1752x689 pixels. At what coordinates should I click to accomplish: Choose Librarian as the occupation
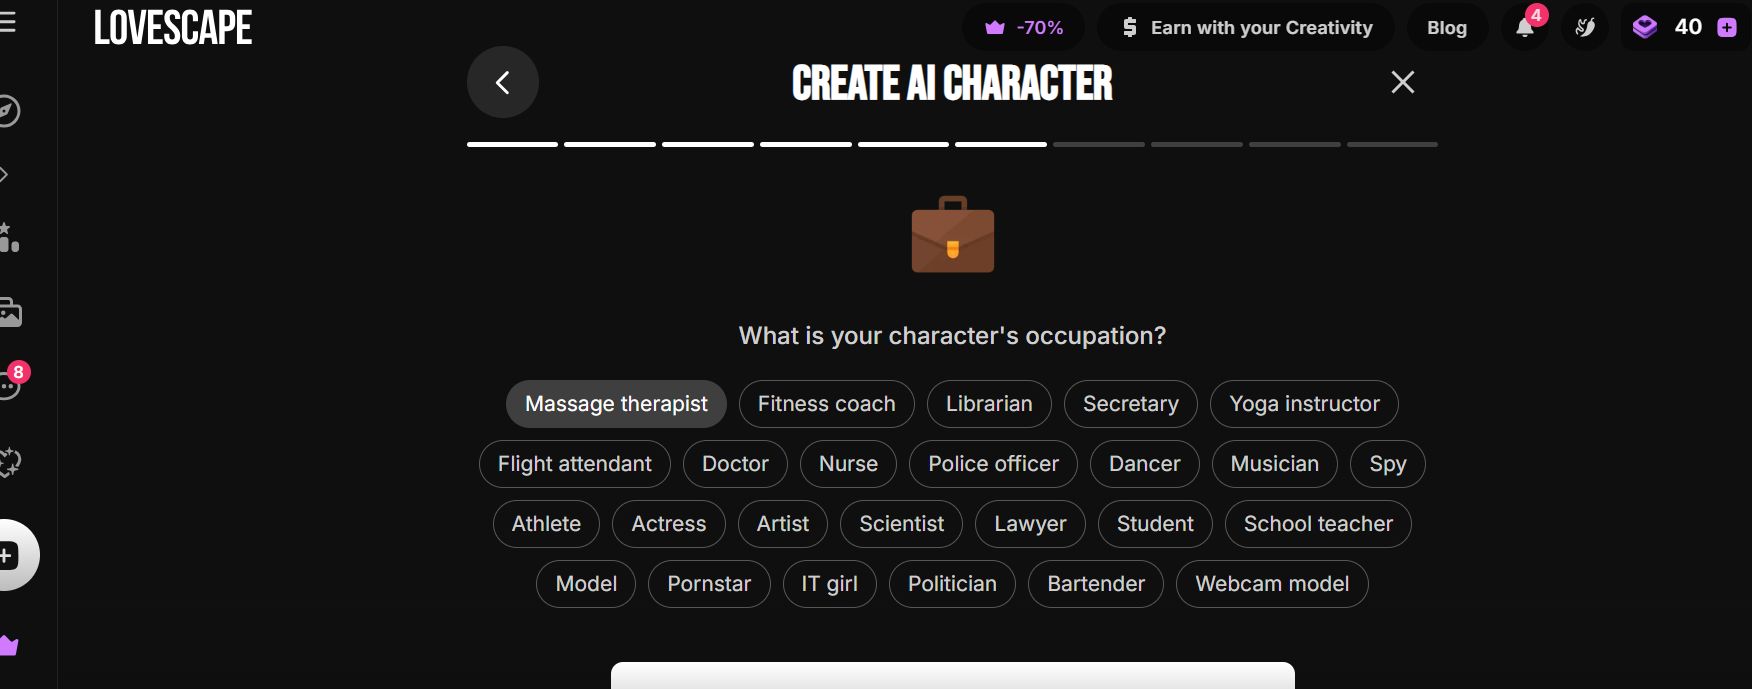(x=988, y=404)
